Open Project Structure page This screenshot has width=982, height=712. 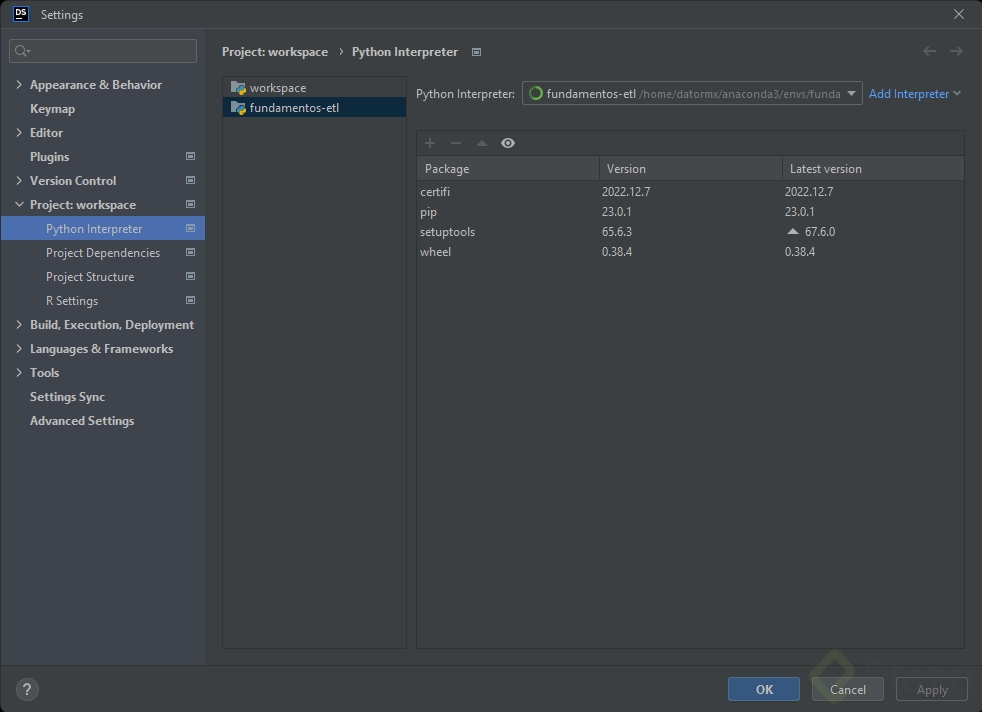coord(90,276)
